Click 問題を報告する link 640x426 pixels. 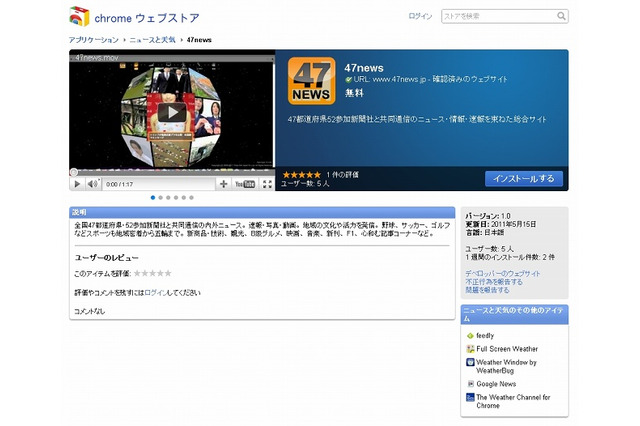click(x=487, y=290)
